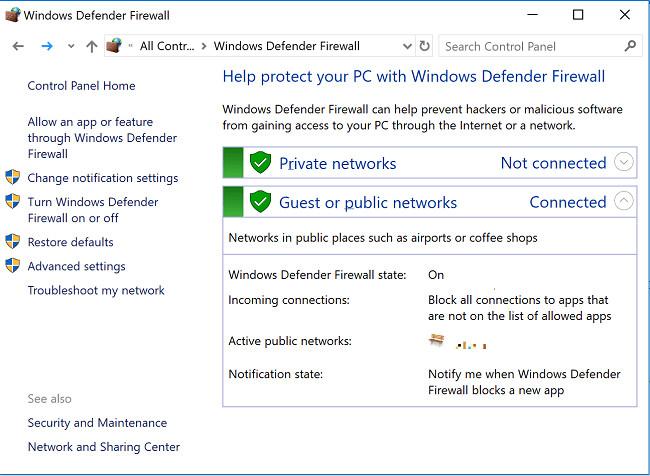Open Network and Sharing Center link
Screen dimensions: 650x476
point(104,447)
